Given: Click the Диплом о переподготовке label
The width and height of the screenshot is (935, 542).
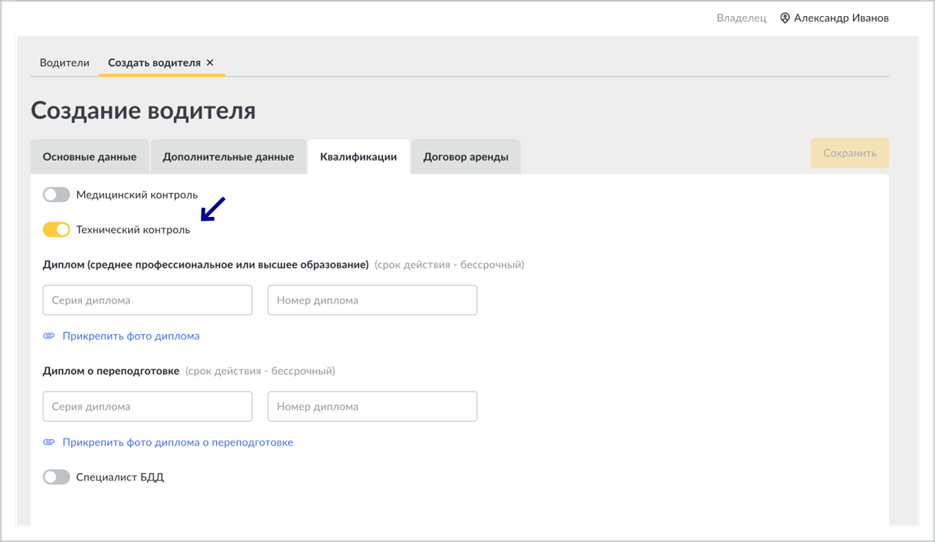Looking at the screenshot, I should 111,371.
